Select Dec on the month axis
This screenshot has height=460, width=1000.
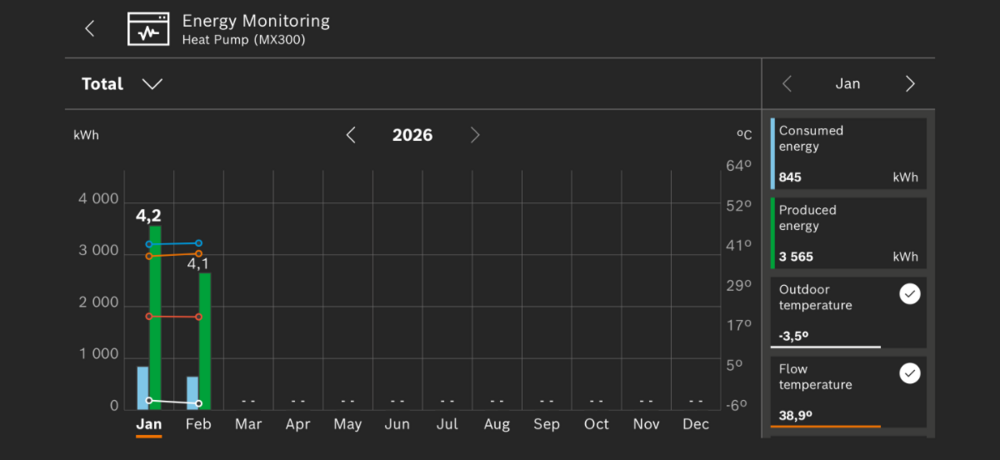coord(696,424)
